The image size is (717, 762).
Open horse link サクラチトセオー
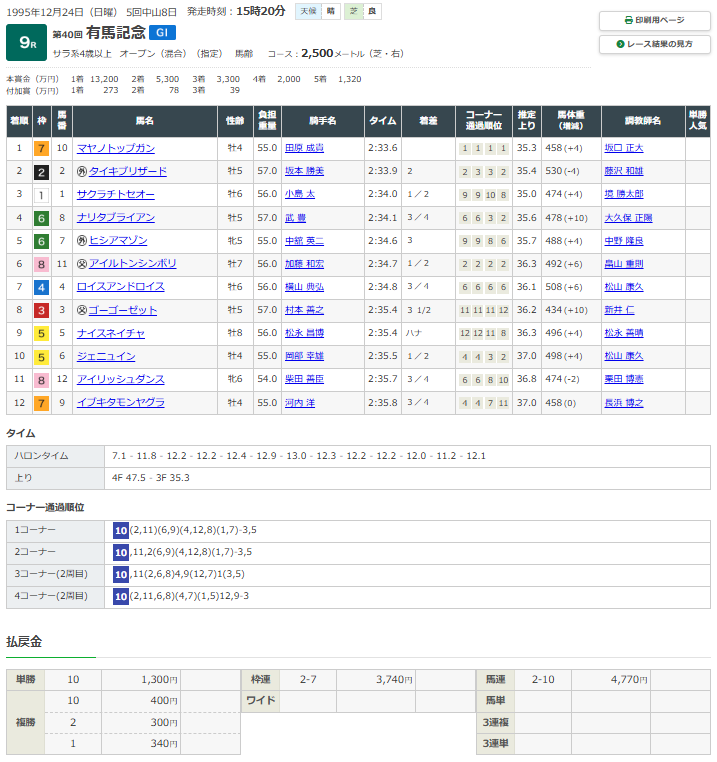click(116, 194)
